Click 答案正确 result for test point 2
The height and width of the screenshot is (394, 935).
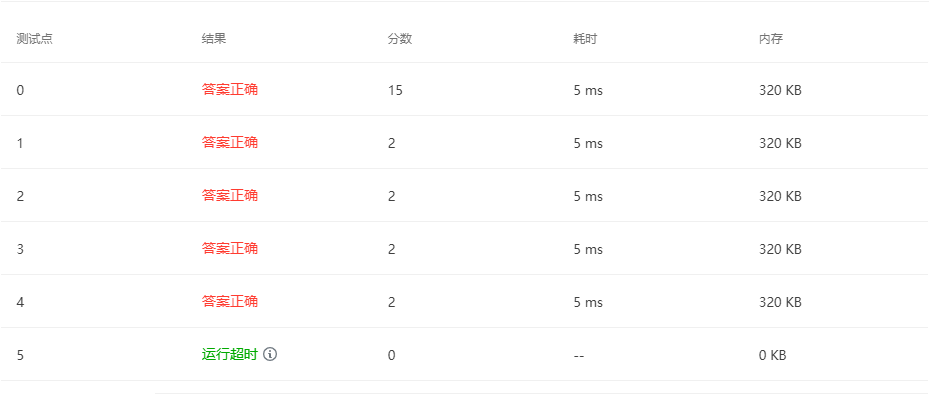(x=230, y=196)
